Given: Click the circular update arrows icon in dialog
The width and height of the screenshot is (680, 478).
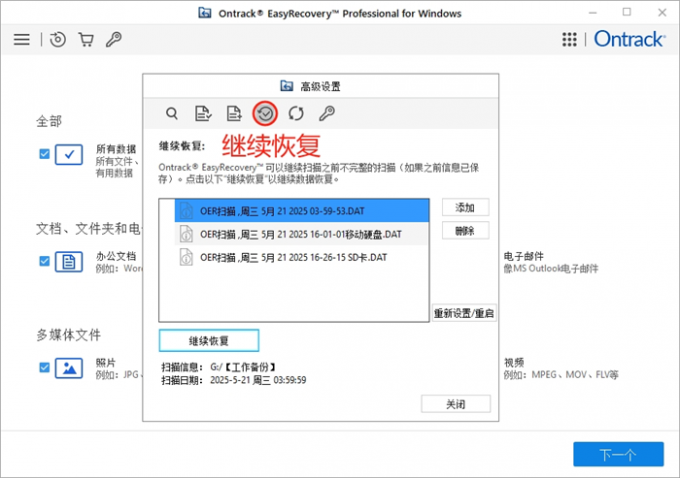Looking at the screenshot, I should 296,114.
